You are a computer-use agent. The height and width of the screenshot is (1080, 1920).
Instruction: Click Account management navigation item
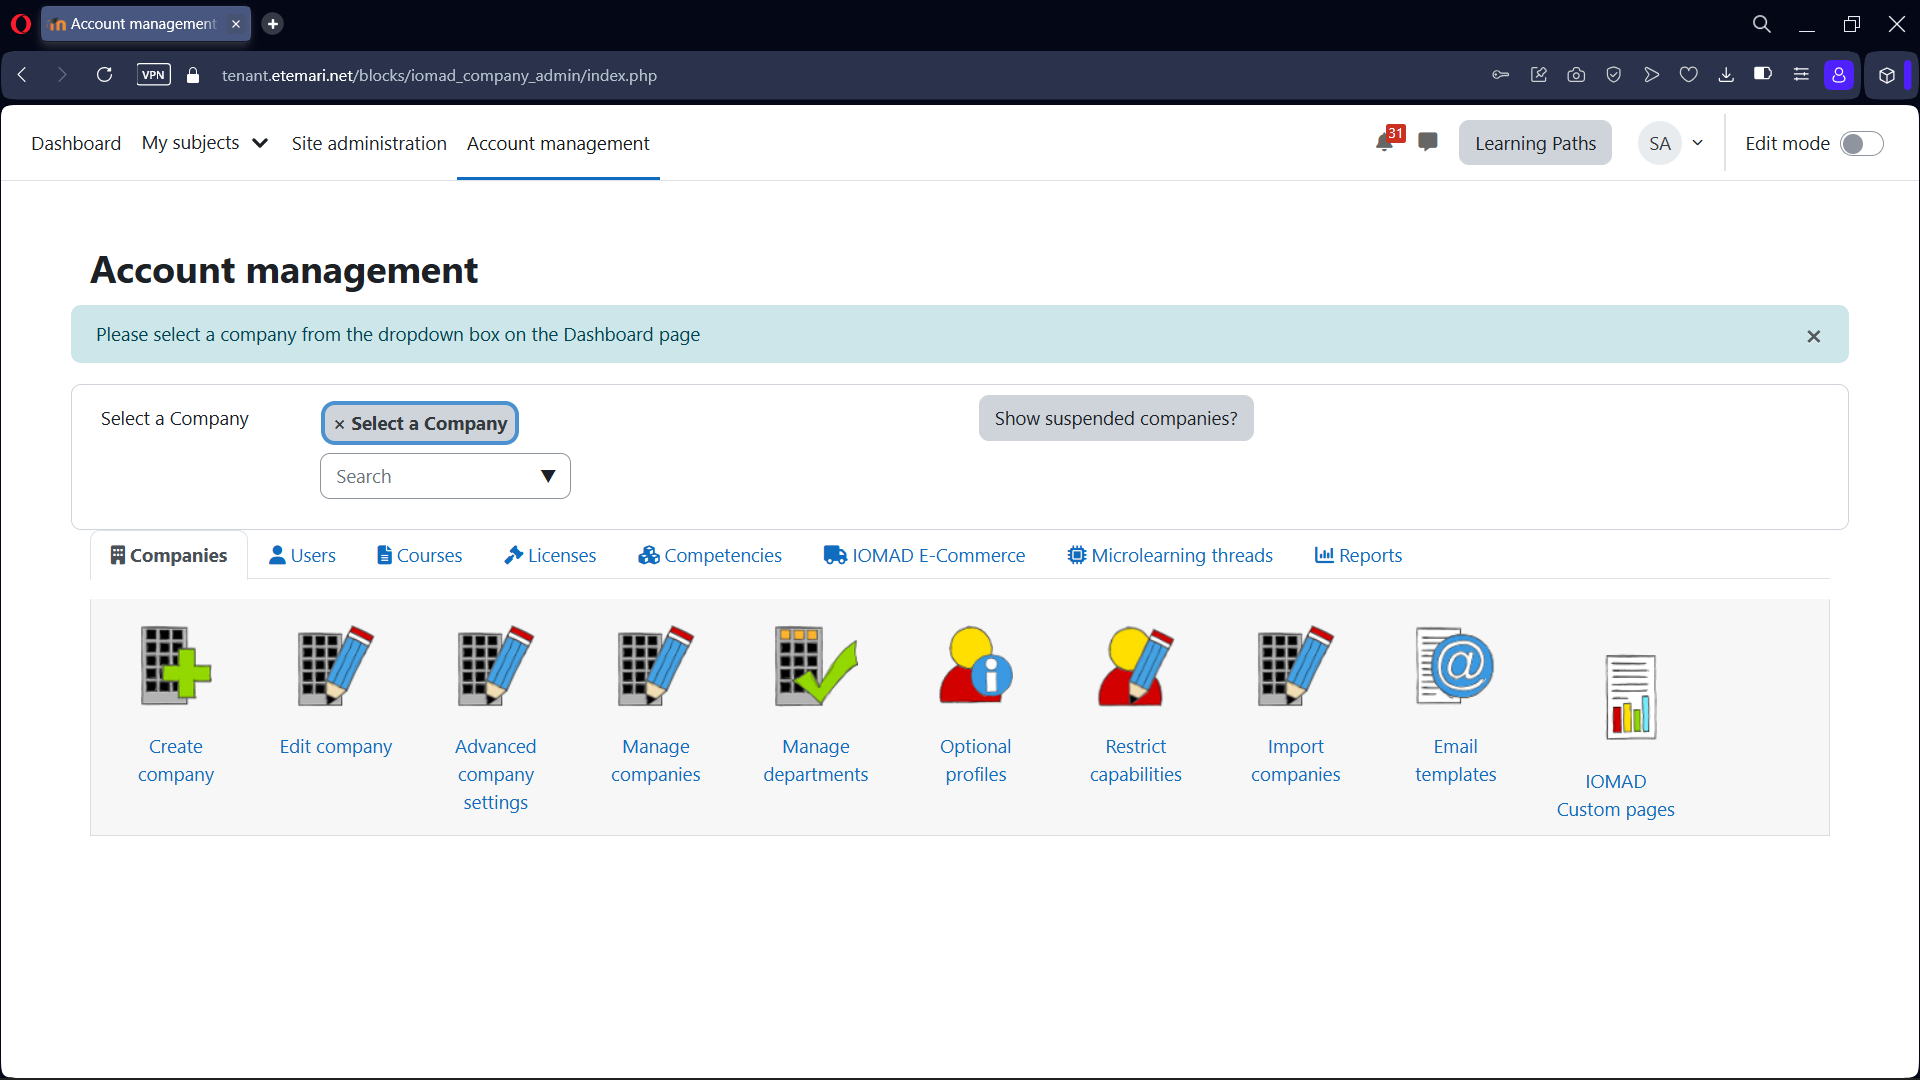point(558,143)
